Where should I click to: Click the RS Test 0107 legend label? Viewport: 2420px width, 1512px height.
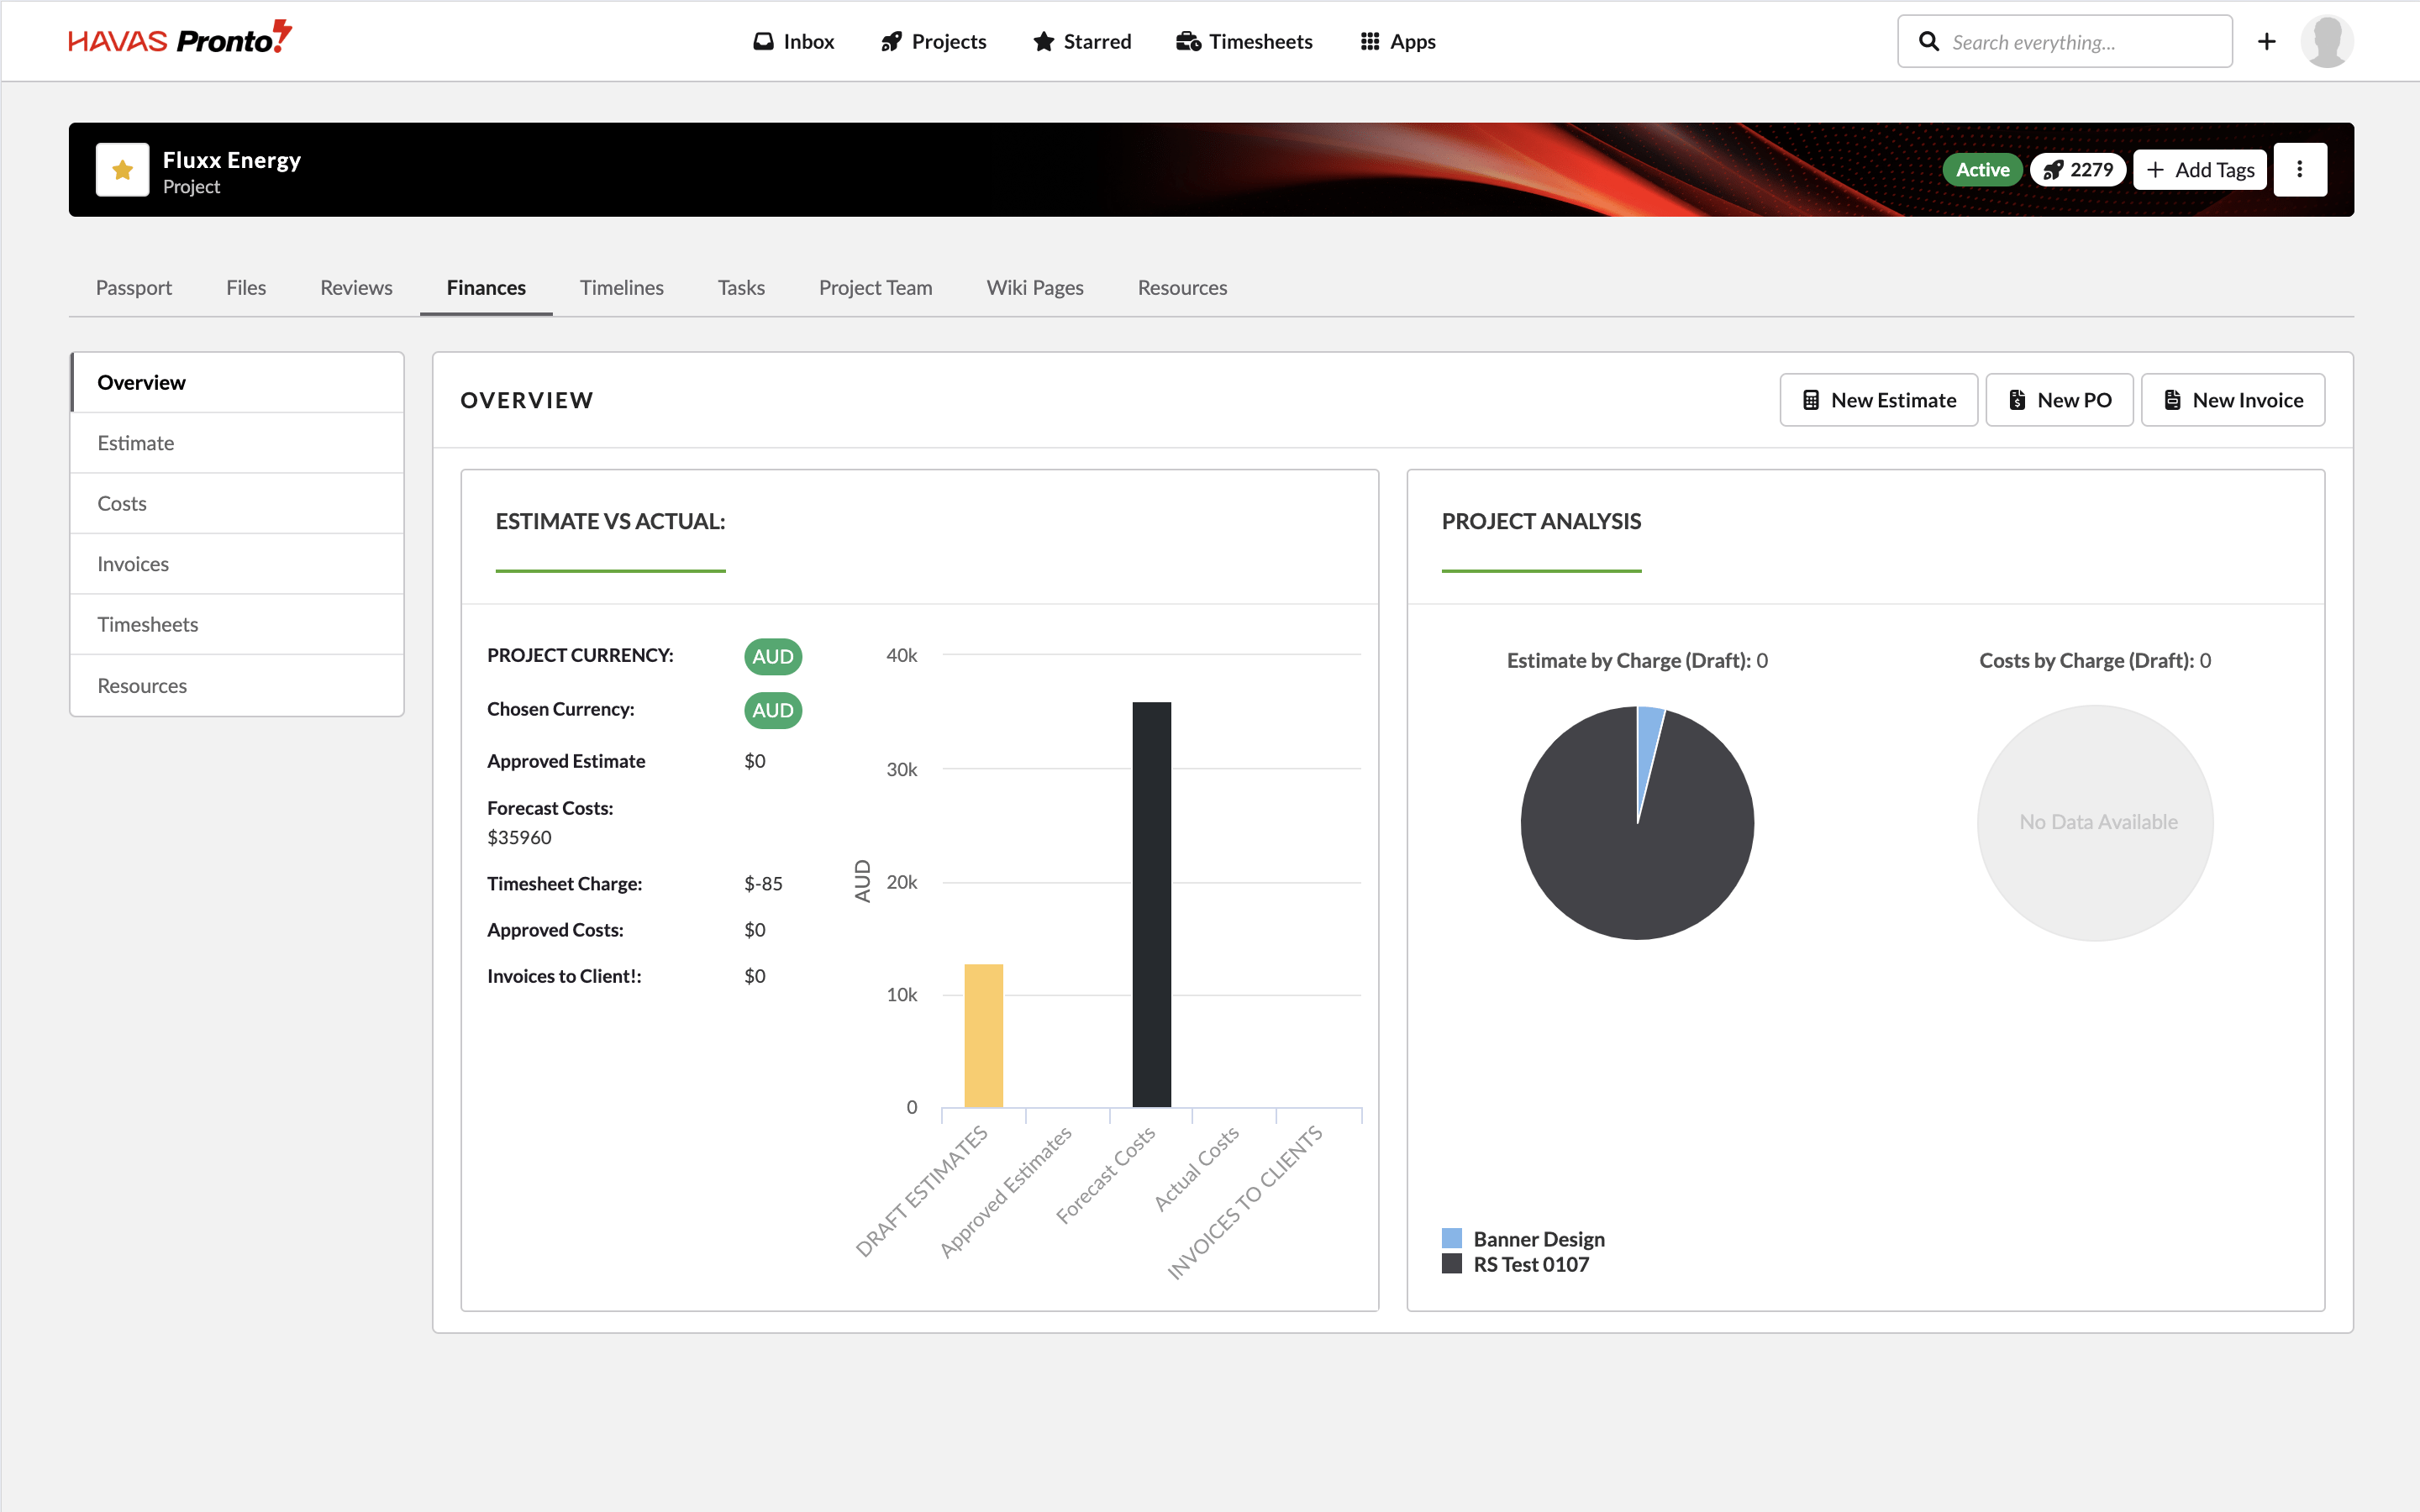click(1530, 1265)
